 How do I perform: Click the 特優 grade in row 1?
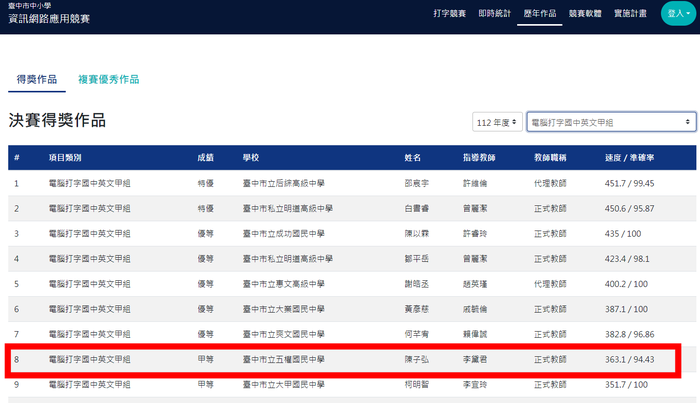(206, 183)
